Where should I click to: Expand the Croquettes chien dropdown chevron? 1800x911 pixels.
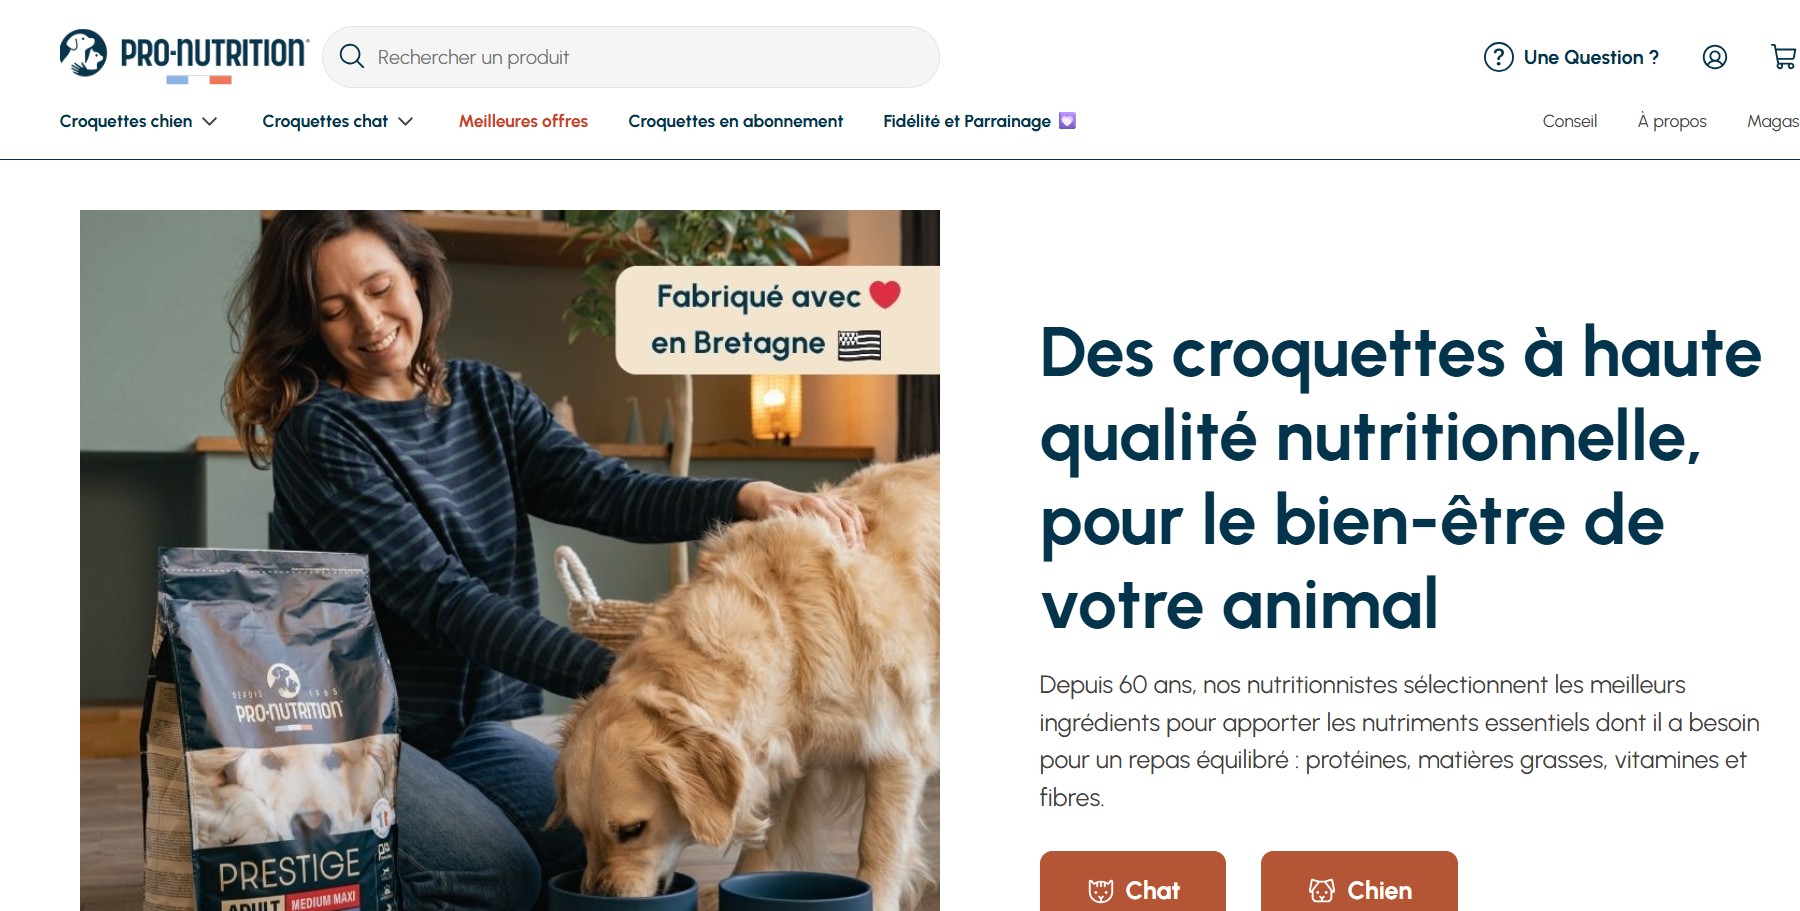pos(210,121)
